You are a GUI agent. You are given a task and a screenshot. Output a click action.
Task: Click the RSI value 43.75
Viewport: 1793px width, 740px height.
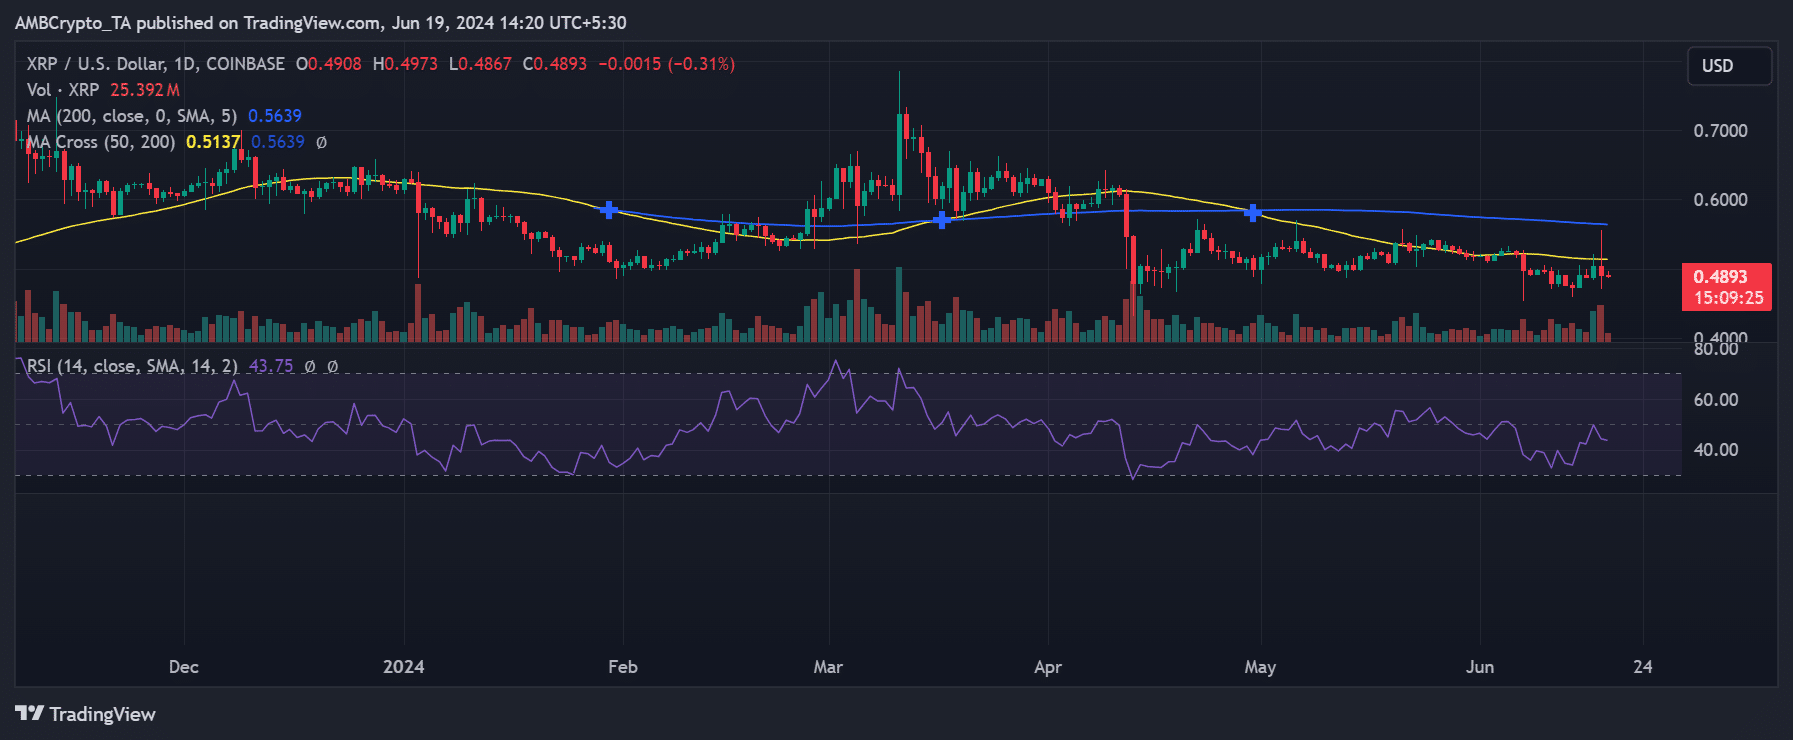[x=271, y=366]
